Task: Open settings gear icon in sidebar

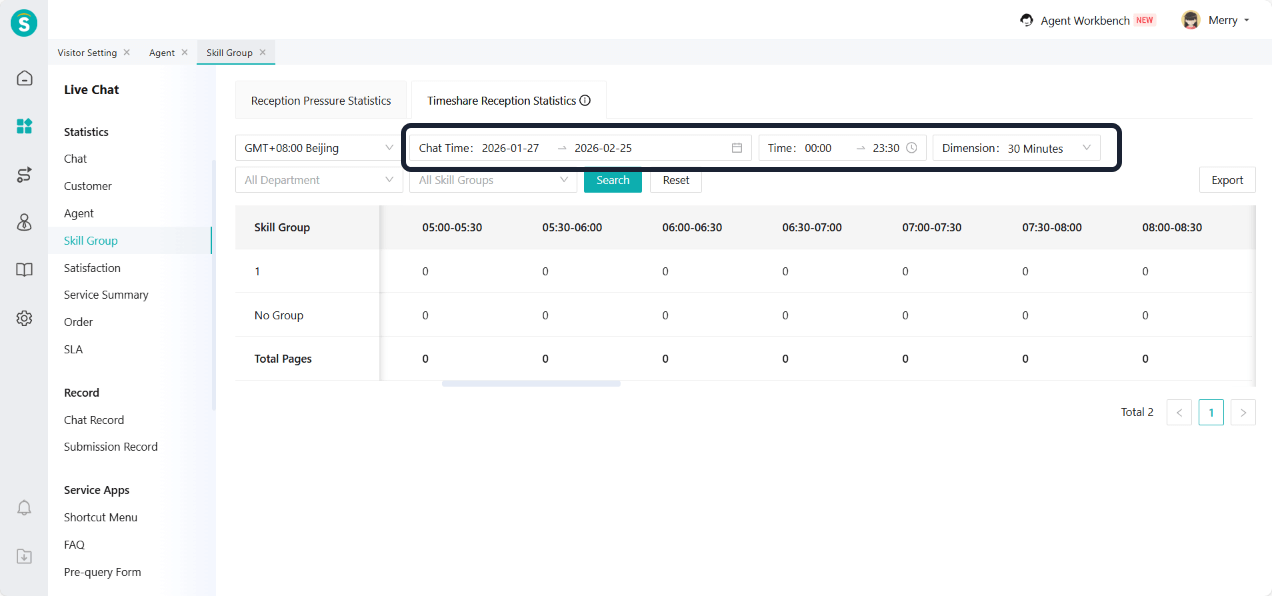Action: point(24,318)
